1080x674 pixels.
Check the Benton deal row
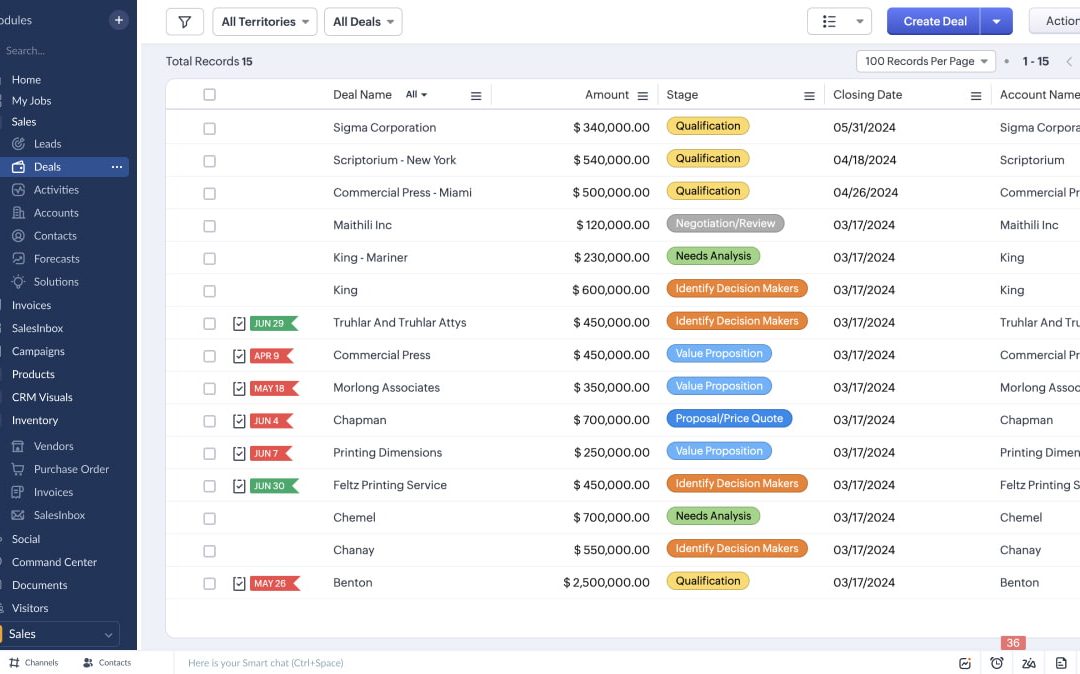(x=209, y=583)
